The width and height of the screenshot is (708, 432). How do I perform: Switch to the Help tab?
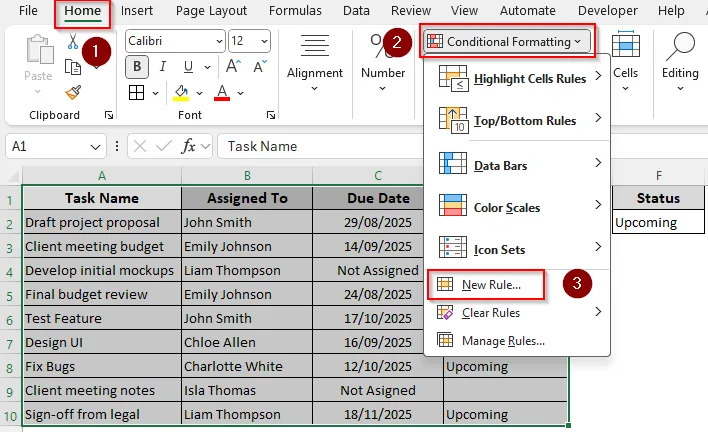tap(671, 11)
